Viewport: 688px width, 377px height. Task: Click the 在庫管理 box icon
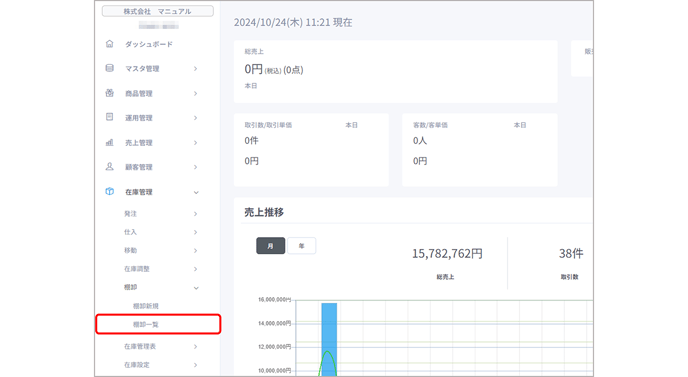click(110, 192)
